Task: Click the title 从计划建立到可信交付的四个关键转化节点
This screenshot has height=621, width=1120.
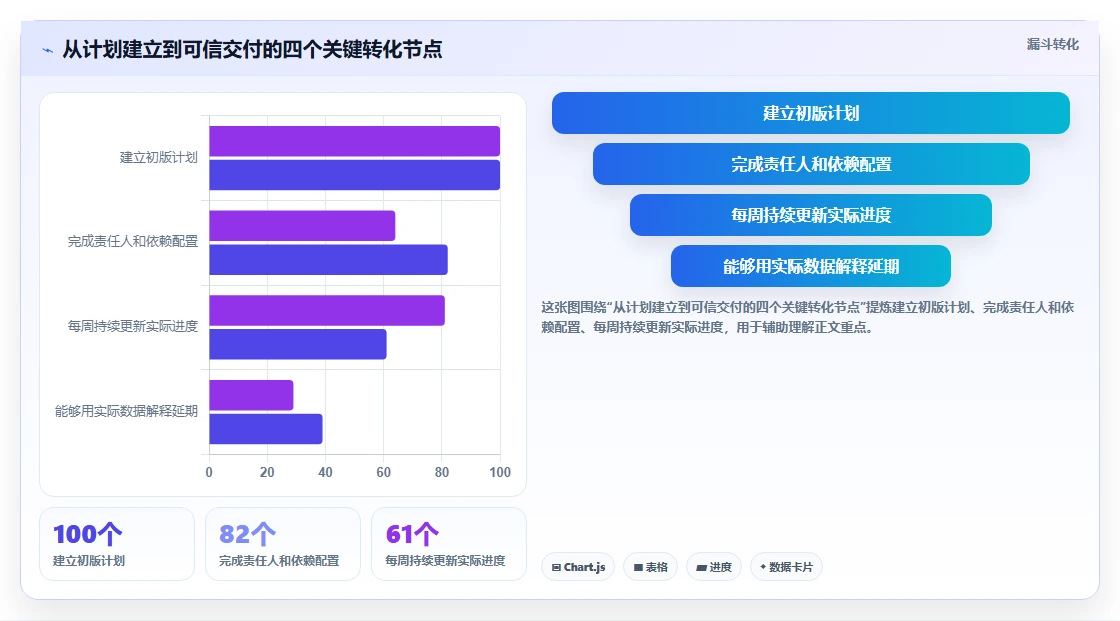Action: click(x=252, y=49)
